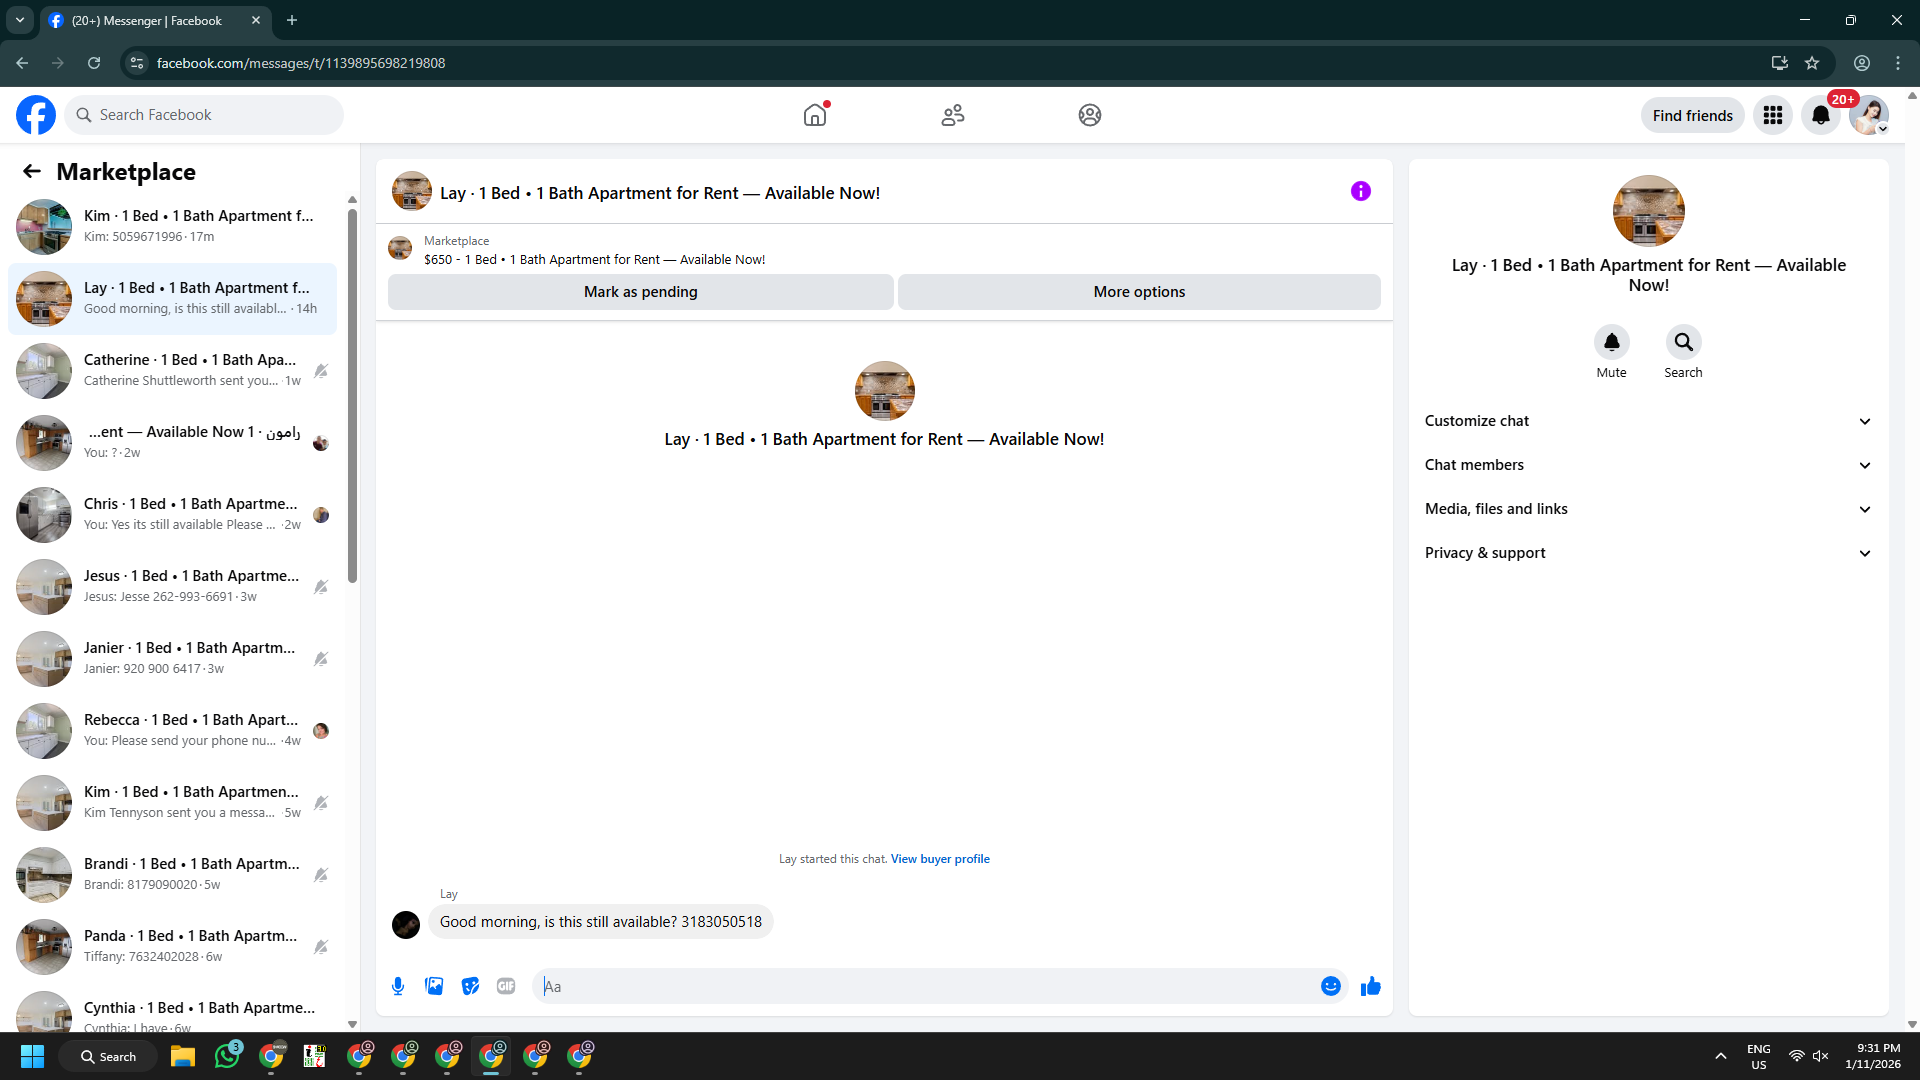Screen dimensions: 1920x1080
Task: Reload the page in Chrome
Action: pos(94,63)
